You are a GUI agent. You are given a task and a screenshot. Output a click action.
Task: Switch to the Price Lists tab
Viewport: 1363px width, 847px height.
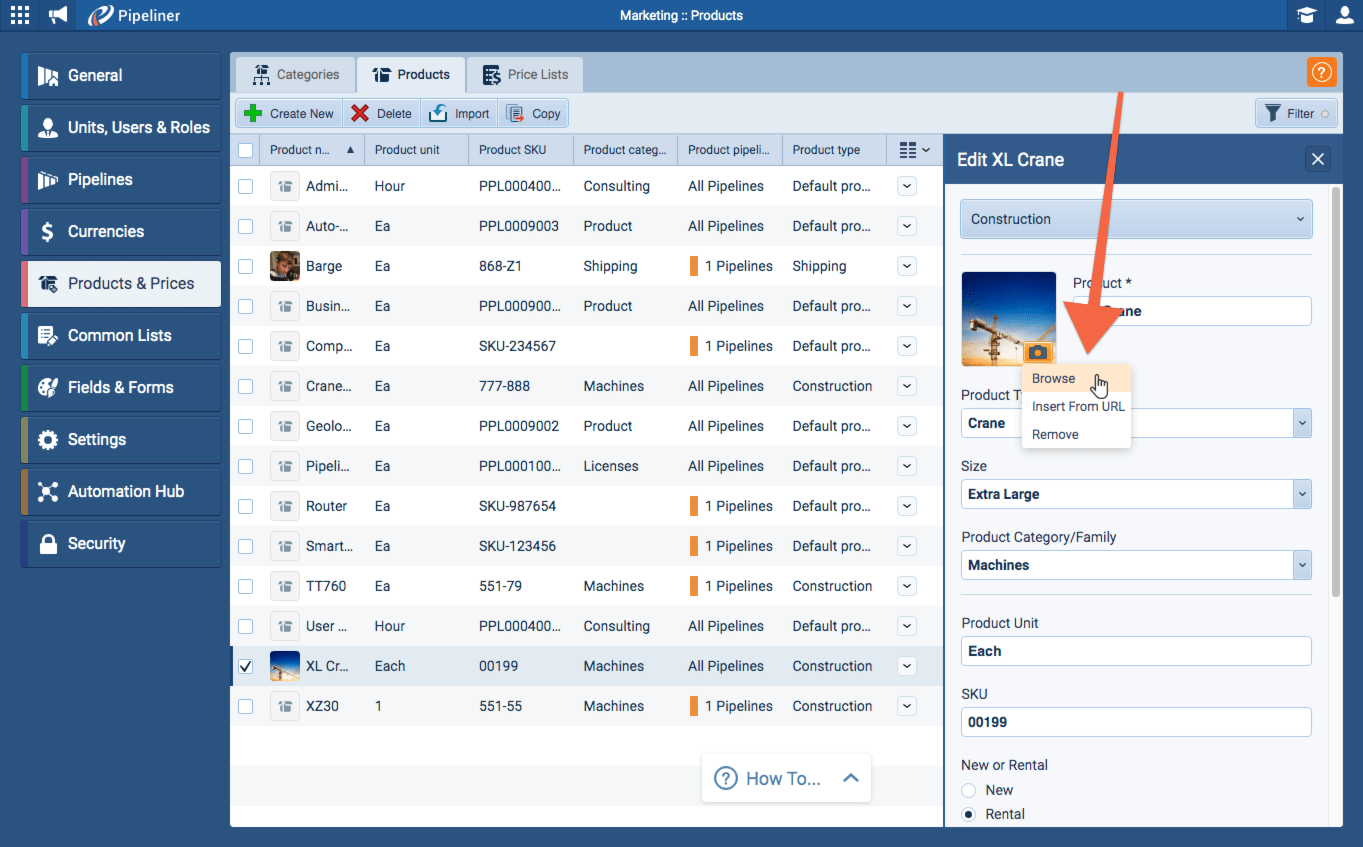tap(525, 74)
